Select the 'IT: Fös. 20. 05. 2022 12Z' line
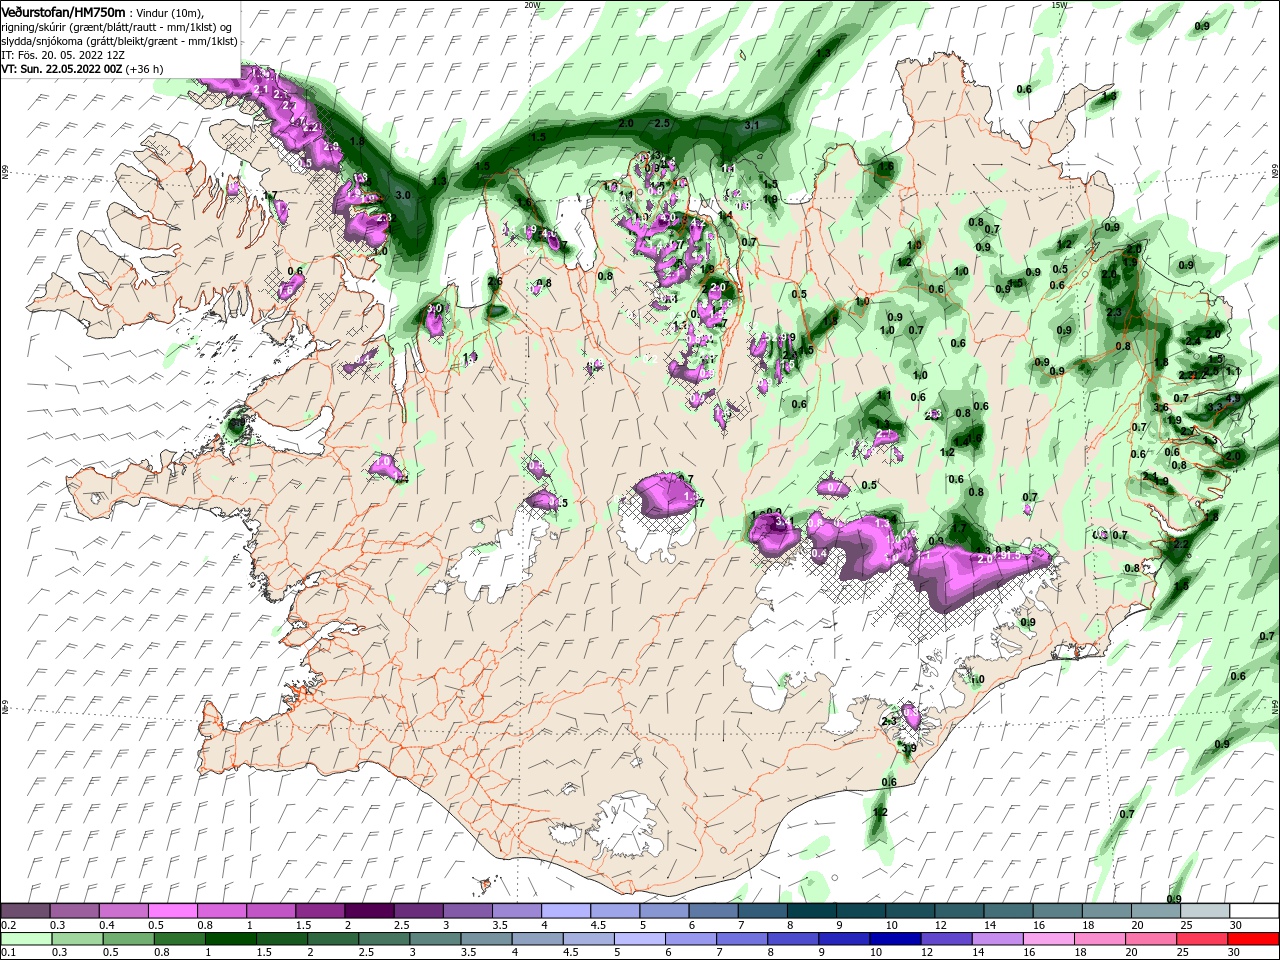 63,55
